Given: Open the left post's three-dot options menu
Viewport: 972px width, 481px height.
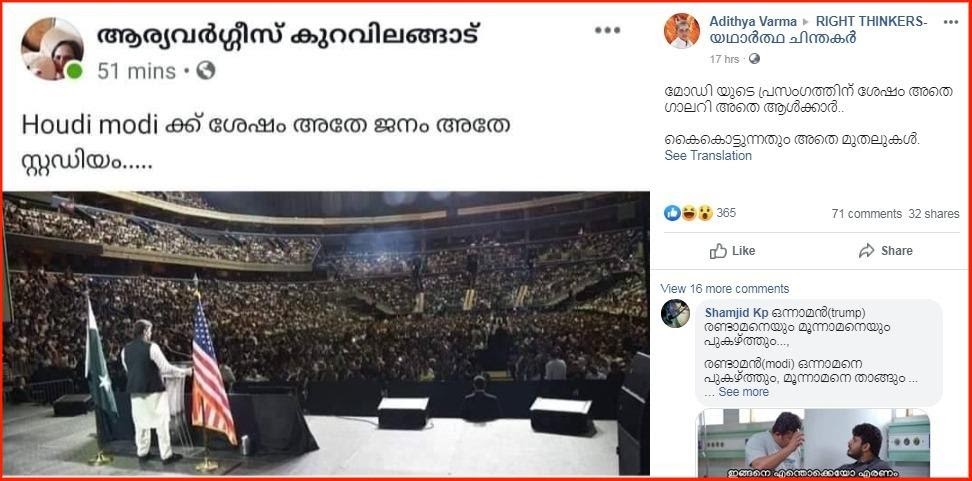Looking at the screenshot, I should (607, 30).
